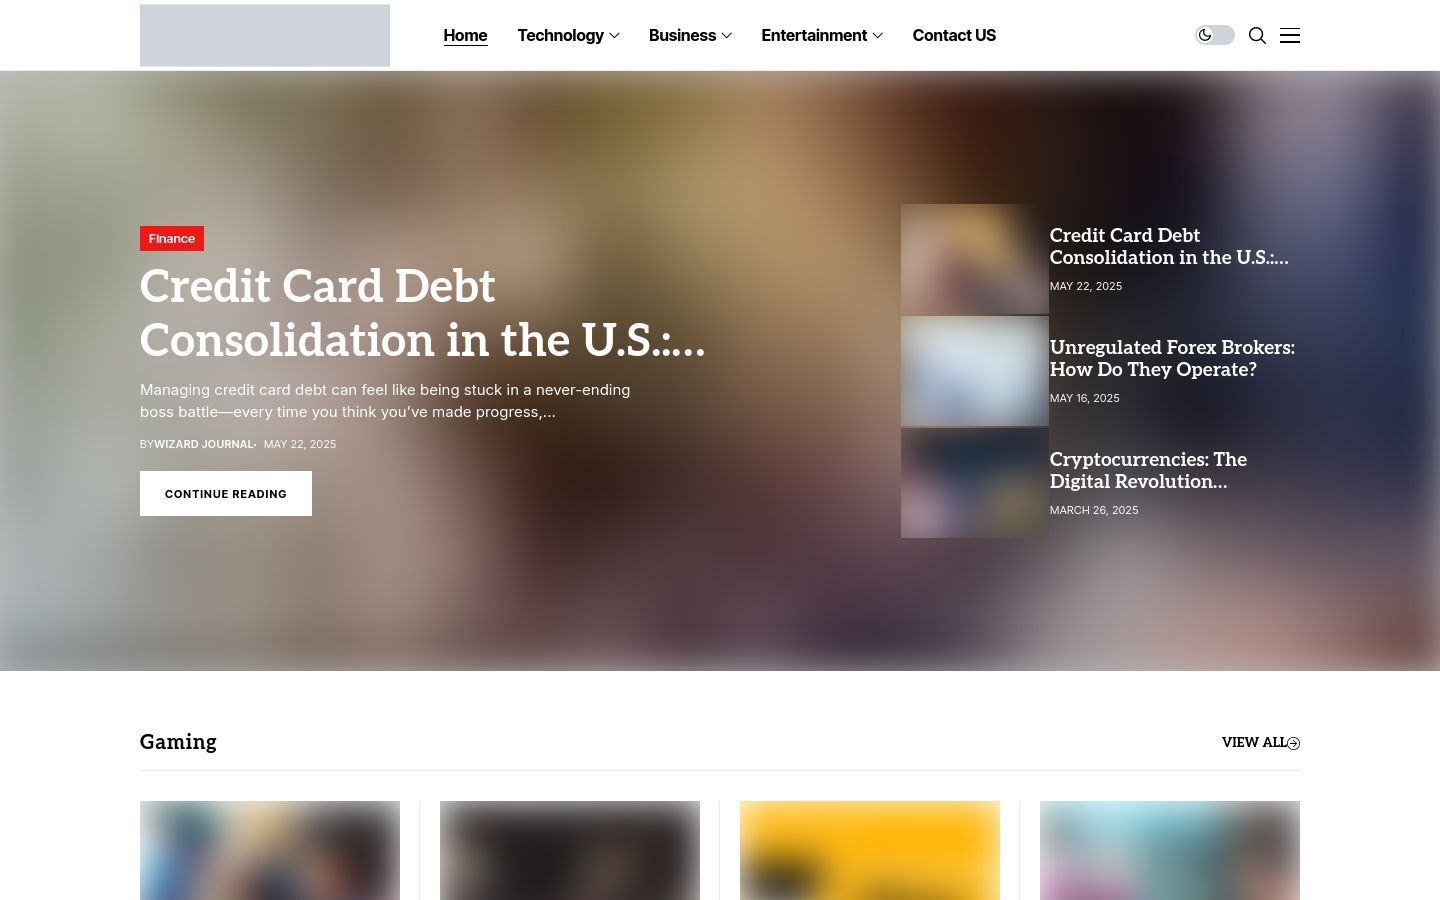This screenshot has height=900, width=1440.
Task: Open Cryptocurrencies Digital Revolution article link
Action: (1148, 470)
